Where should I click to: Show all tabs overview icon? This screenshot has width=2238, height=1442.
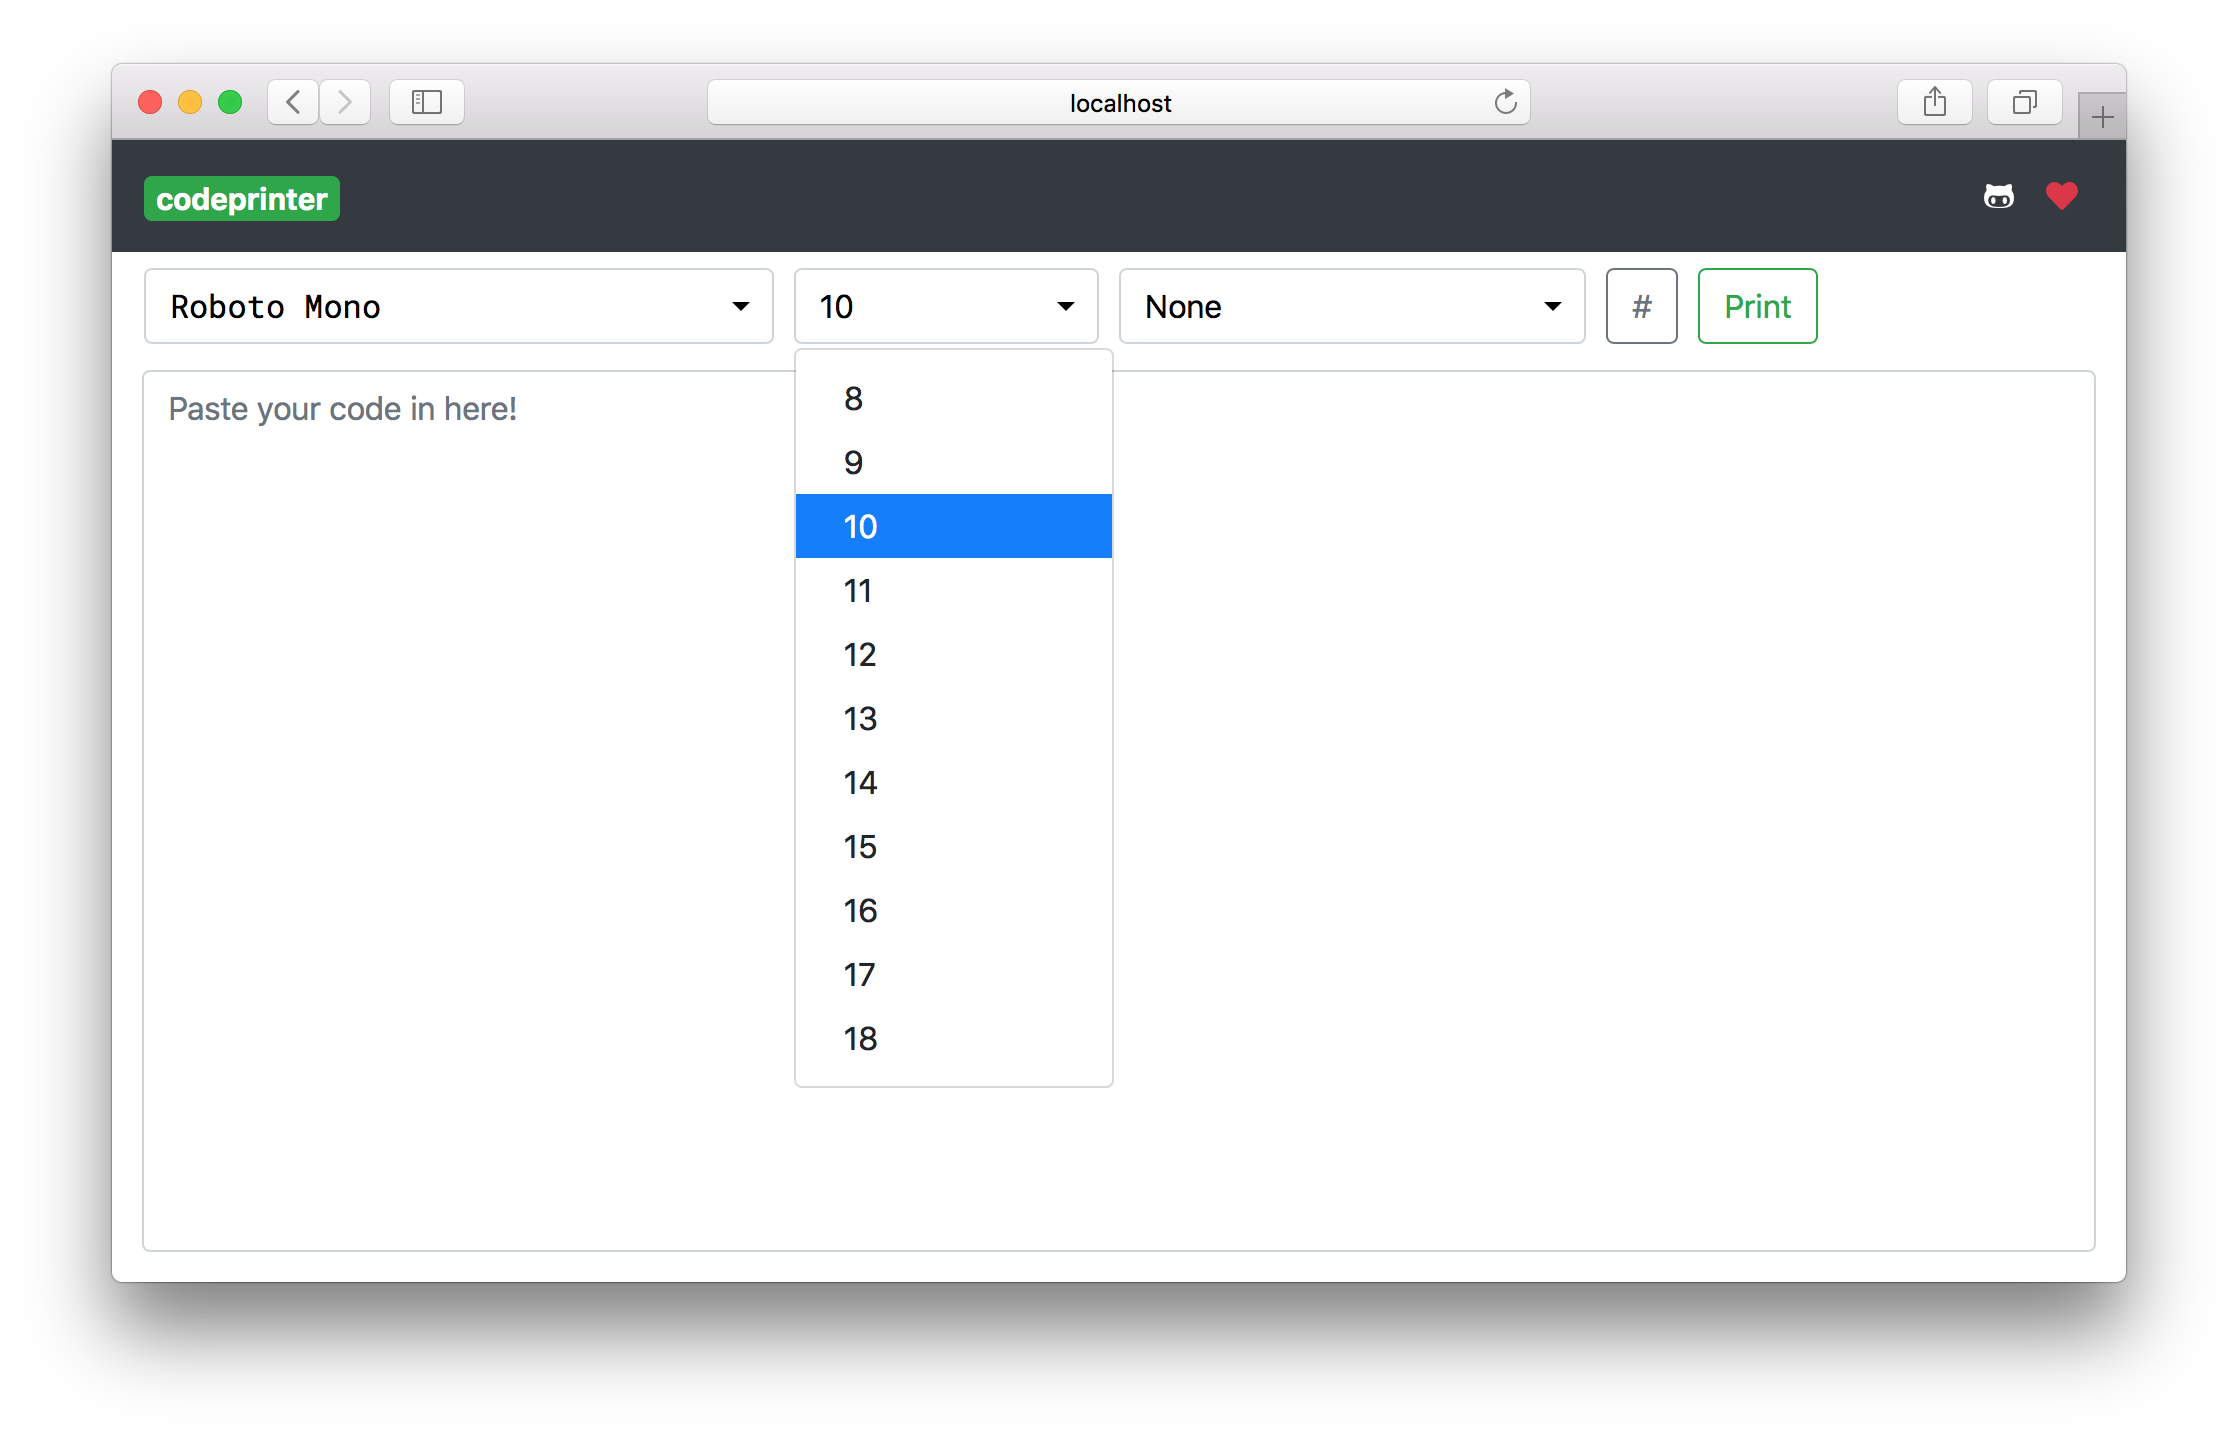pos(2024,102)
